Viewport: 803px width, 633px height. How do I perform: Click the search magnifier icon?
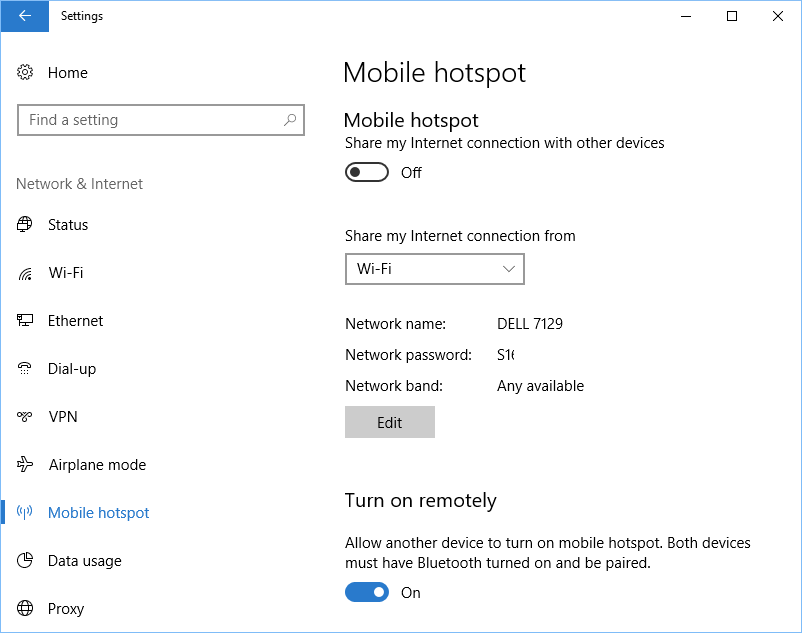click(x=290, y=120)
